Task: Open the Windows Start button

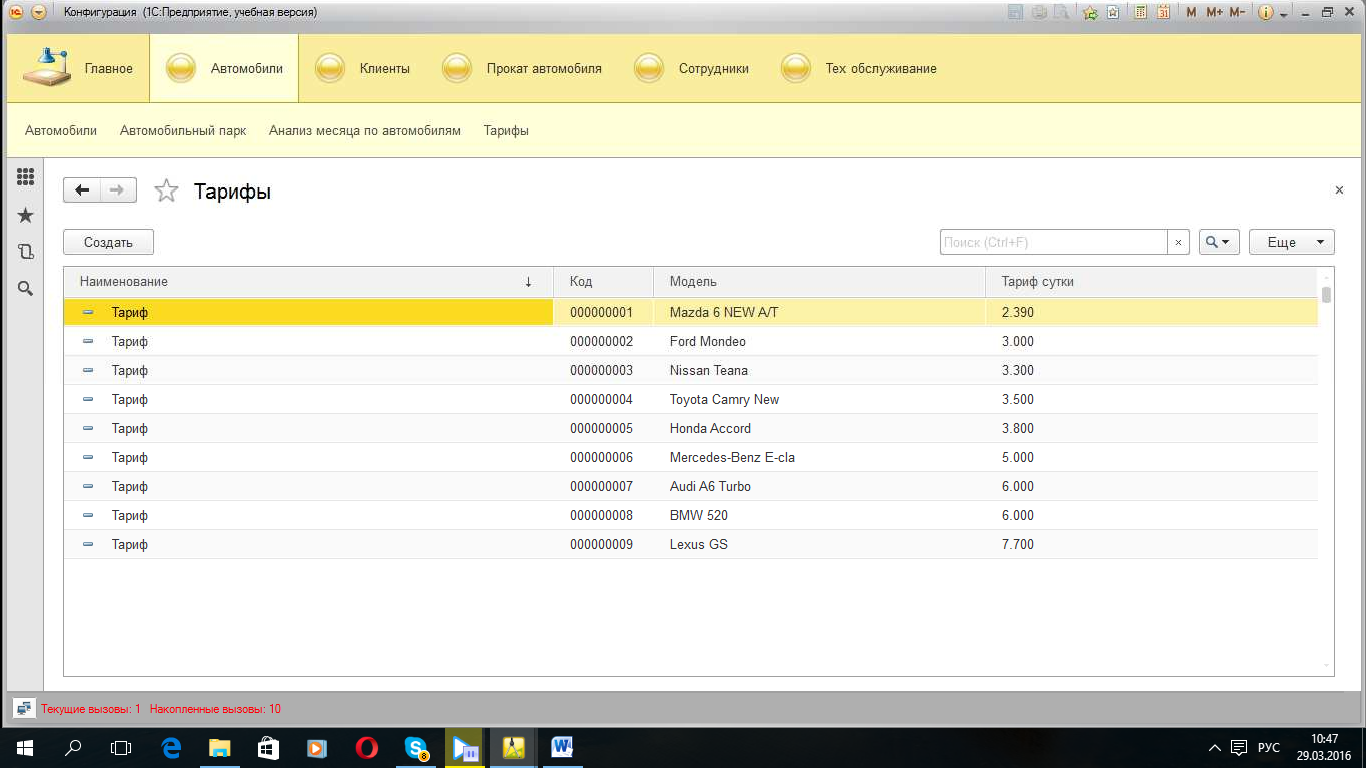Action: tap(25, 747)
